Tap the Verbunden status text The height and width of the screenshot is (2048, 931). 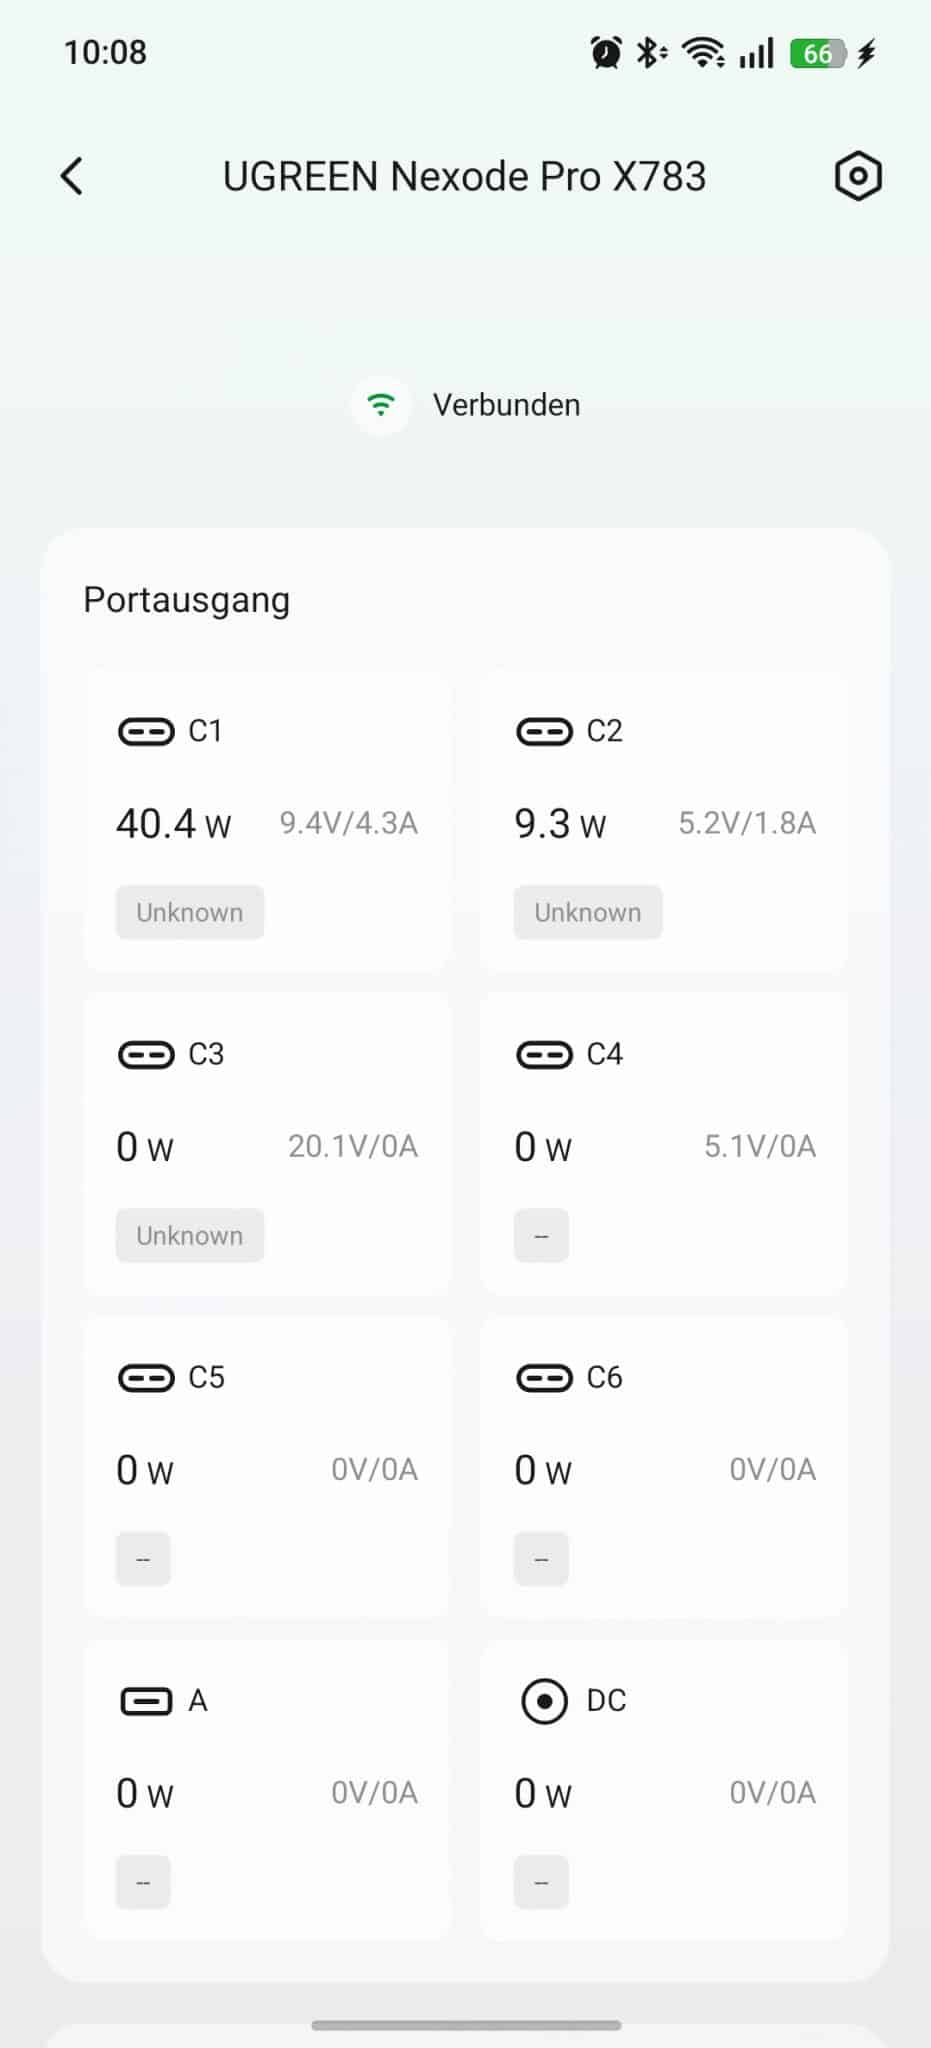tap(506, 405)
